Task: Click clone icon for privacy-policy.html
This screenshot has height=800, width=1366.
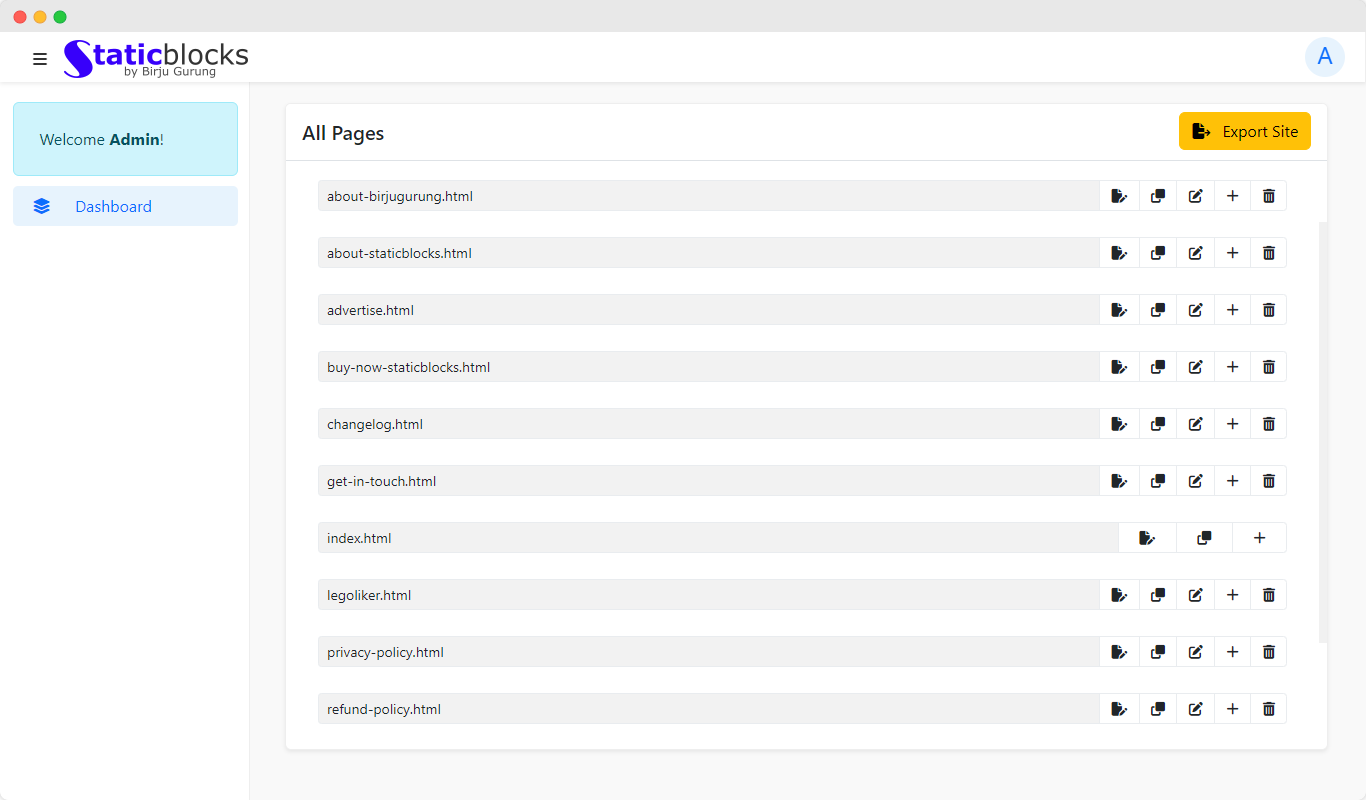Action: (1158, 652)
